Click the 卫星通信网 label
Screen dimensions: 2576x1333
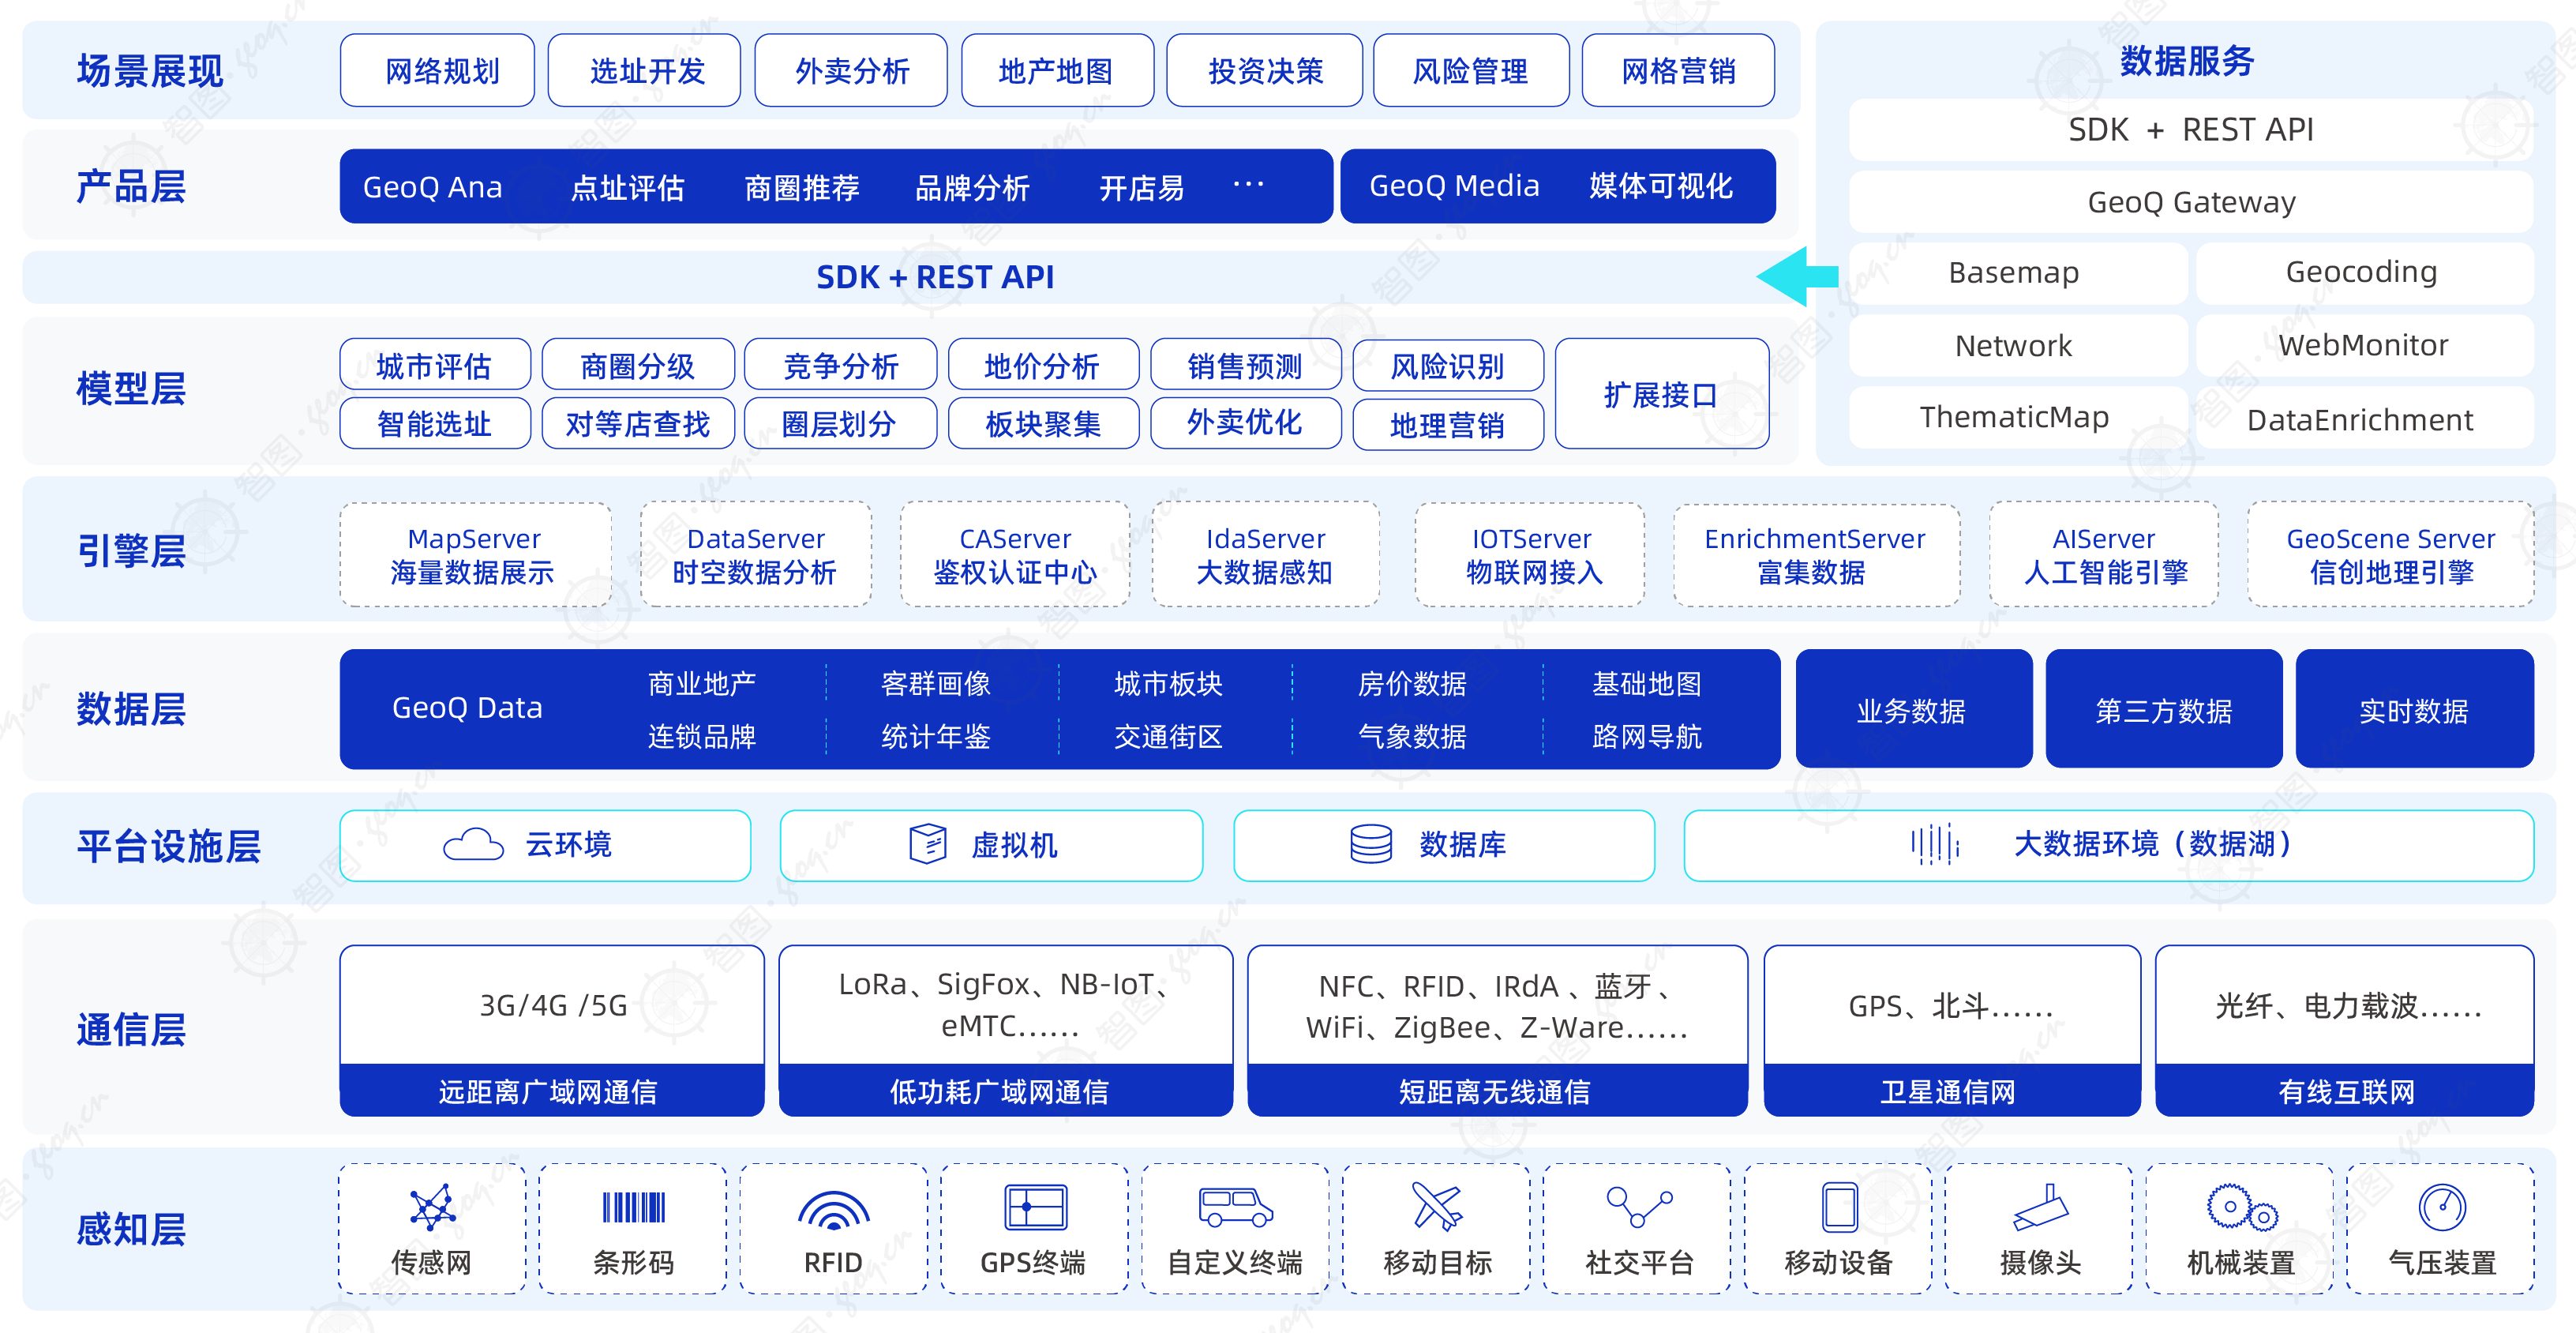click(x=1949, y=1091)
